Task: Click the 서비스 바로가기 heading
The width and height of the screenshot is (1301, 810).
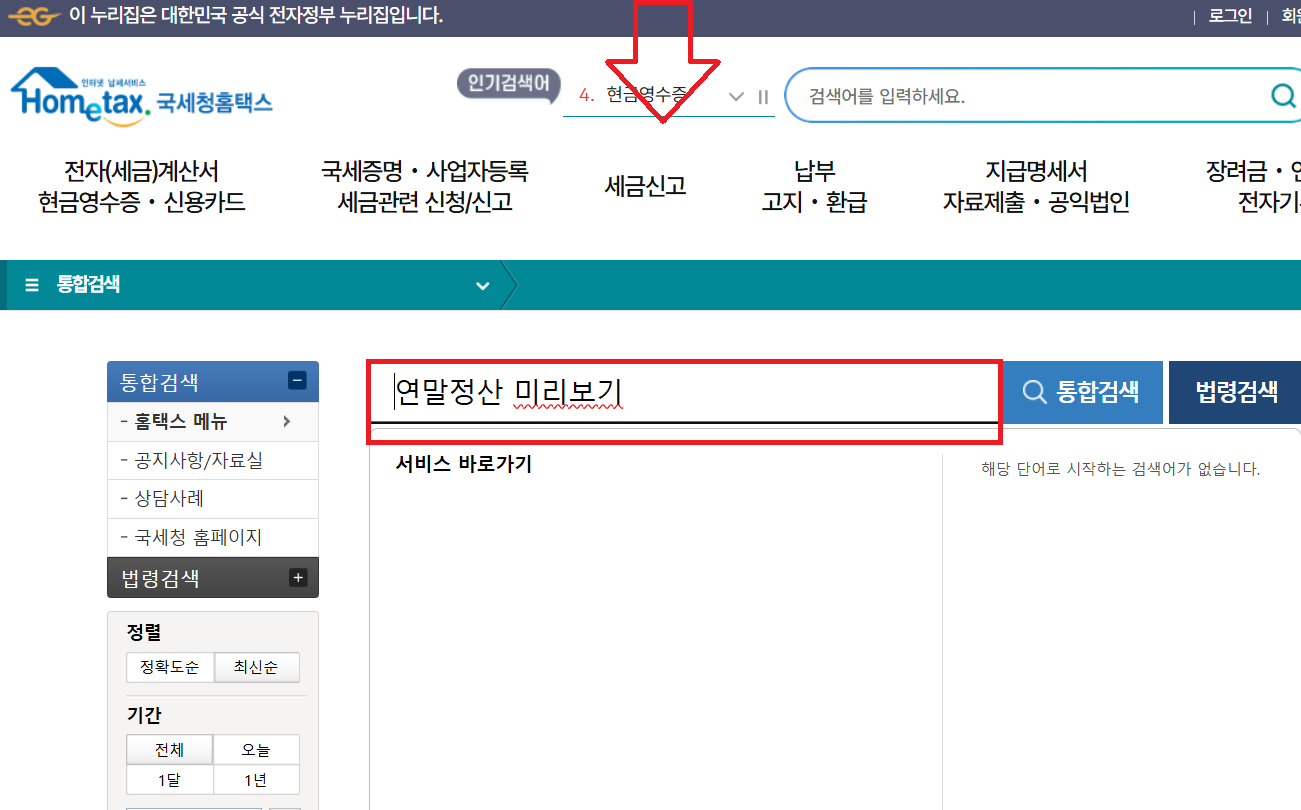Action: tap(464, 464)
